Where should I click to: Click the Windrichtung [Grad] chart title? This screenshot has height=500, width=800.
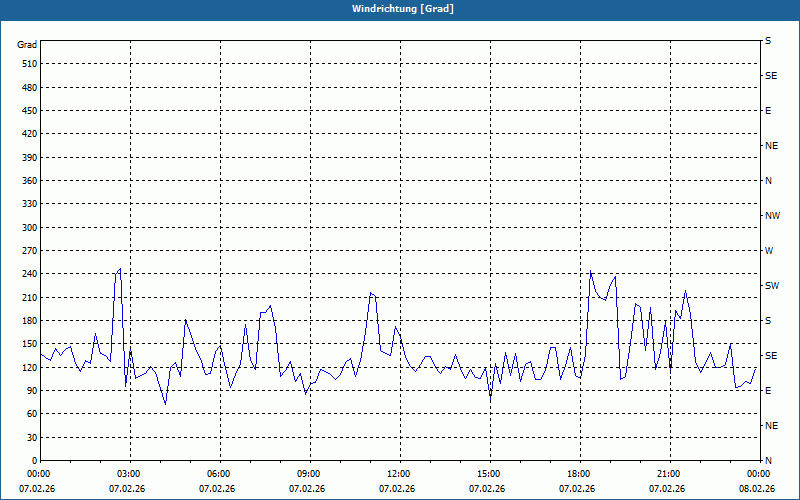399,9
